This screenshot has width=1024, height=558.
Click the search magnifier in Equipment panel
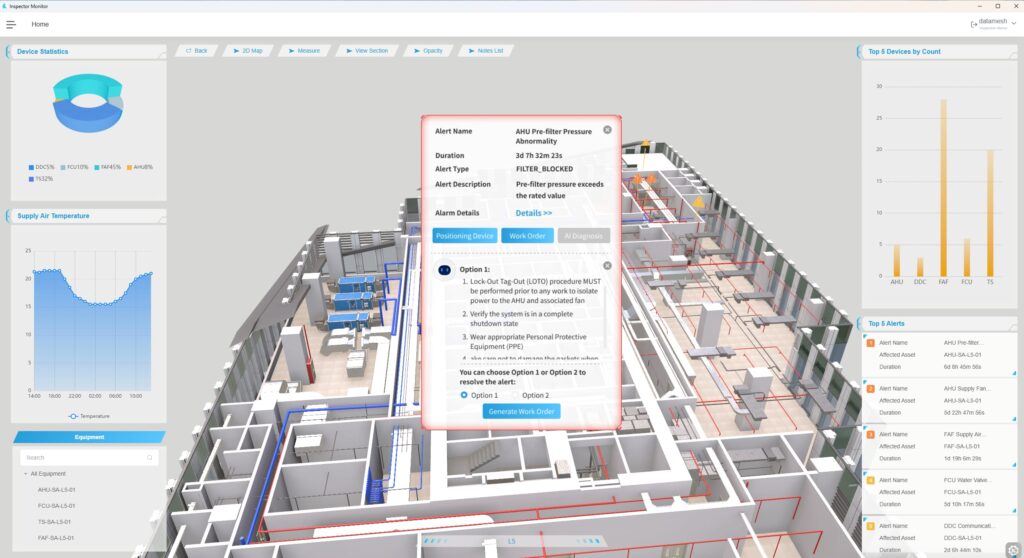pyautogui.click(x=150, y=457)
